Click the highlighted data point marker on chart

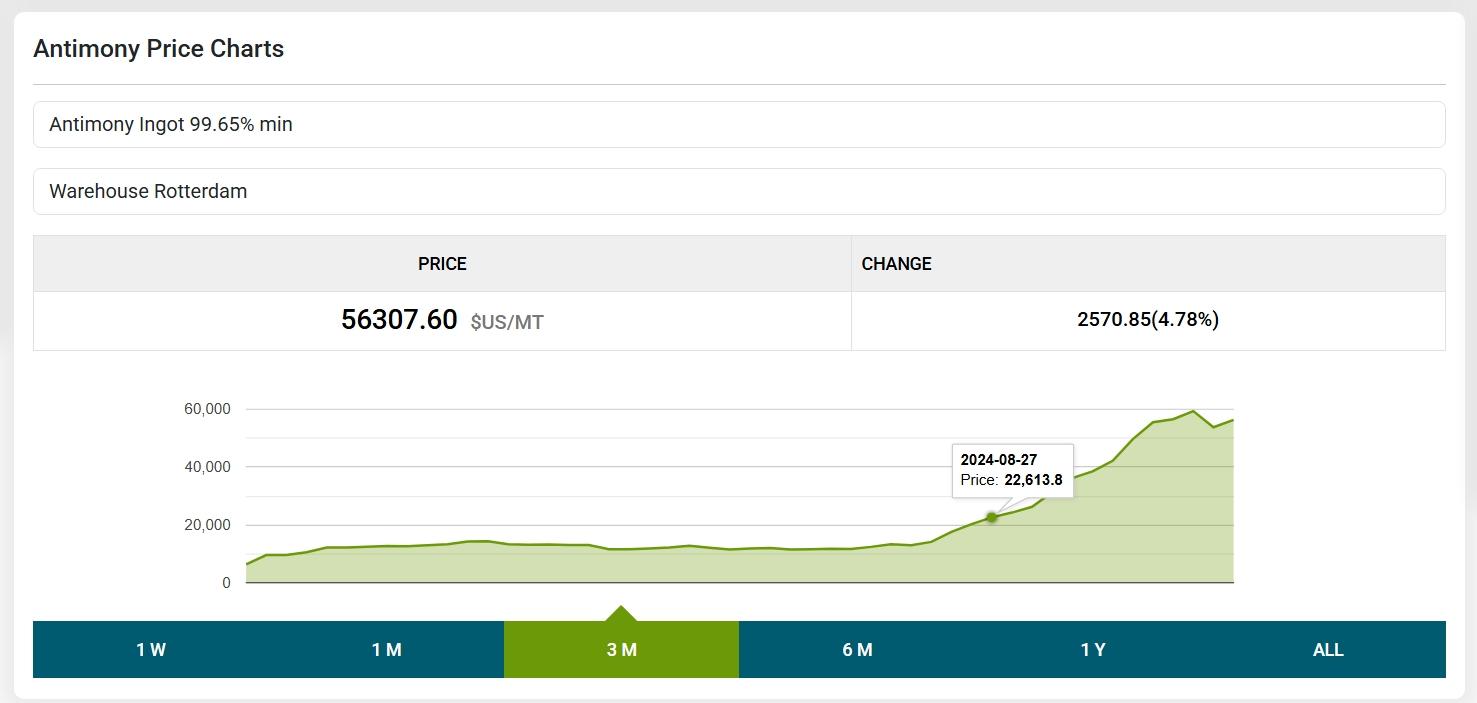click(x=992, y=517)
